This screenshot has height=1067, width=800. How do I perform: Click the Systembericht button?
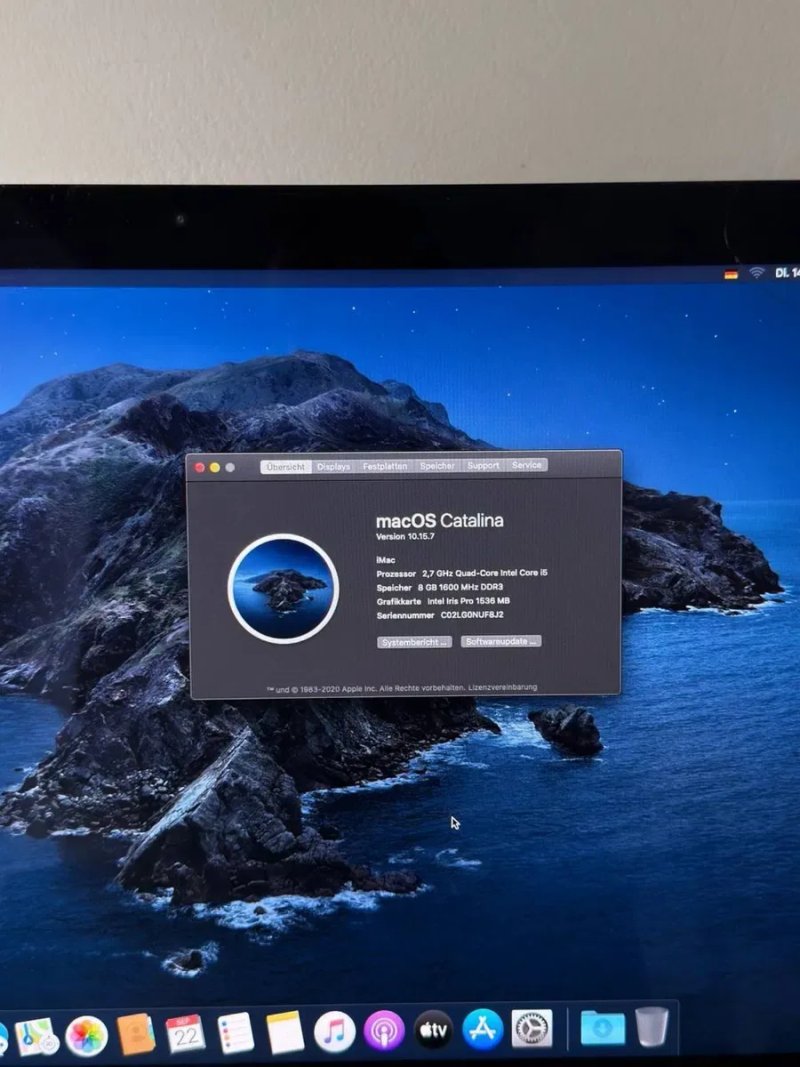pyautogui.click(x=414, y=642)
